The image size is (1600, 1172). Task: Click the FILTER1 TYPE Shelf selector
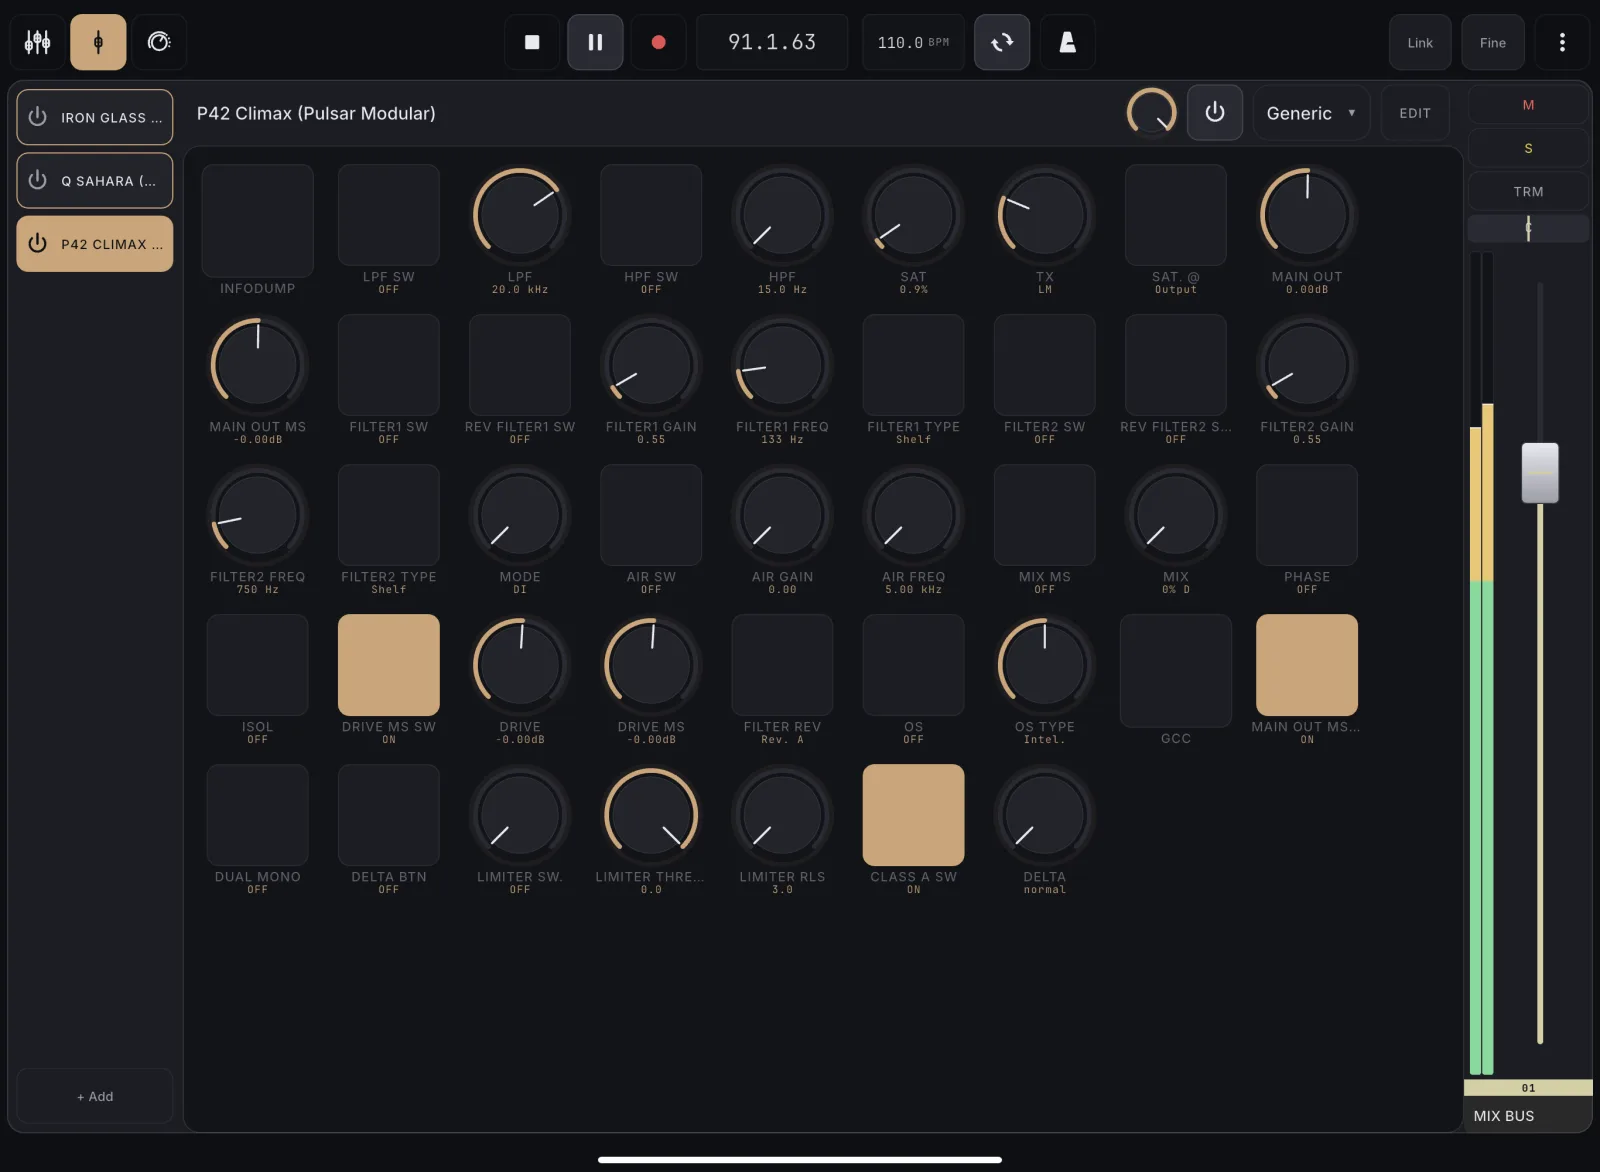[913, 365]
